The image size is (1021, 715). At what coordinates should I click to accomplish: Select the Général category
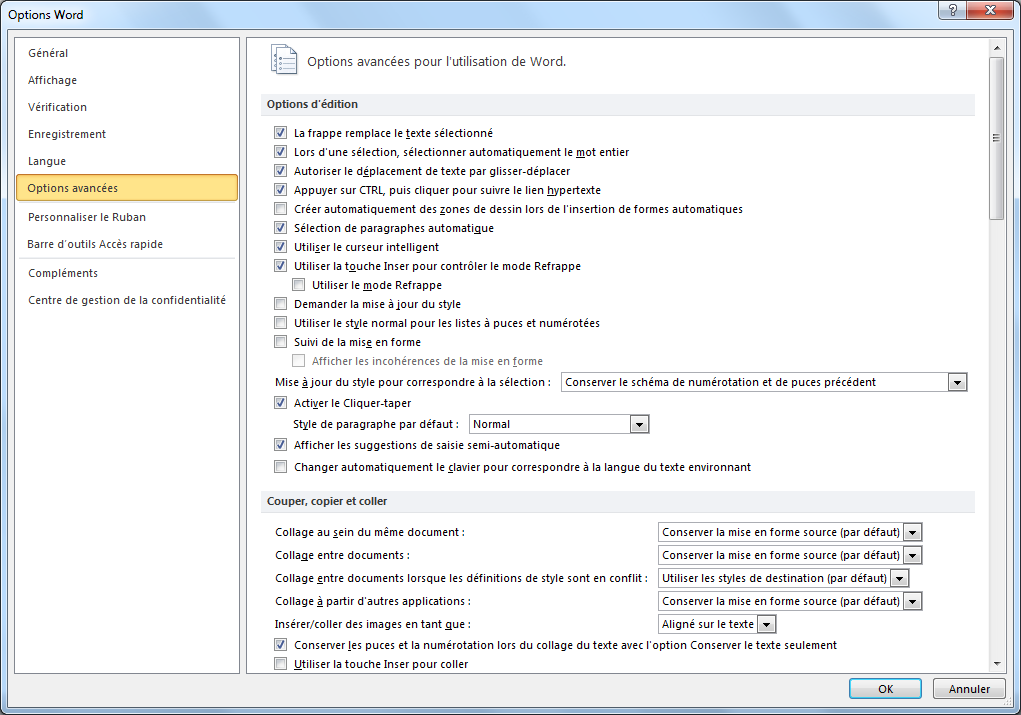(x=48, y=53)
